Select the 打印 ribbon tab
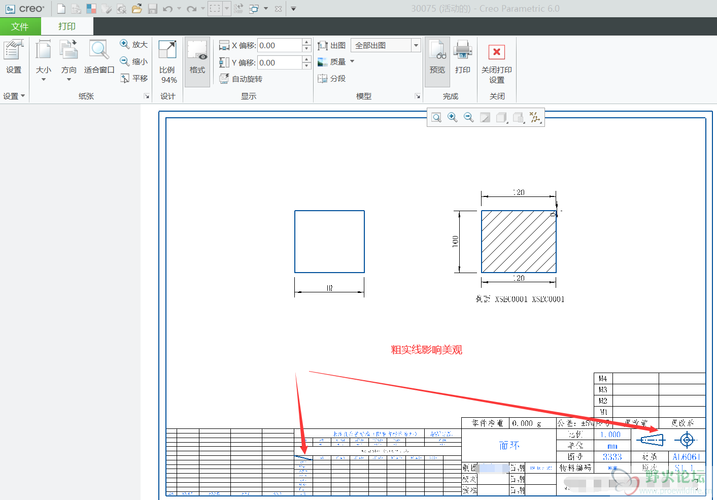This screenshot has height=500, width=717. click(67, 27)
